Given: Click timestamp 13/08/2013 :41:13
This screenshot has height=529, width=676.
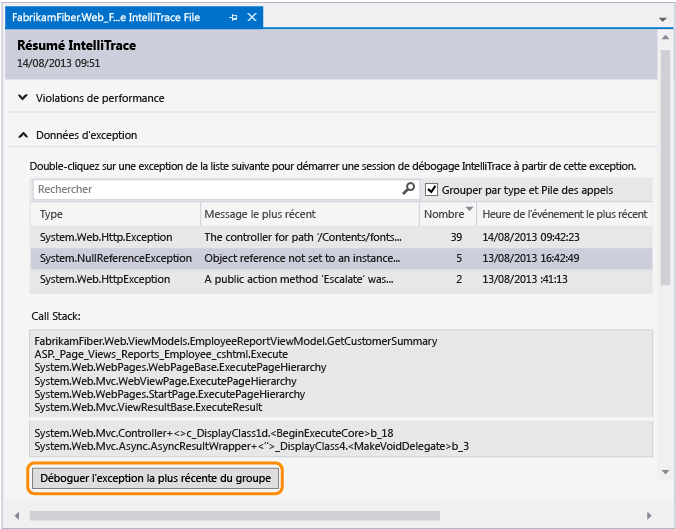Looking at the screenshot, I should coord(525,279).
